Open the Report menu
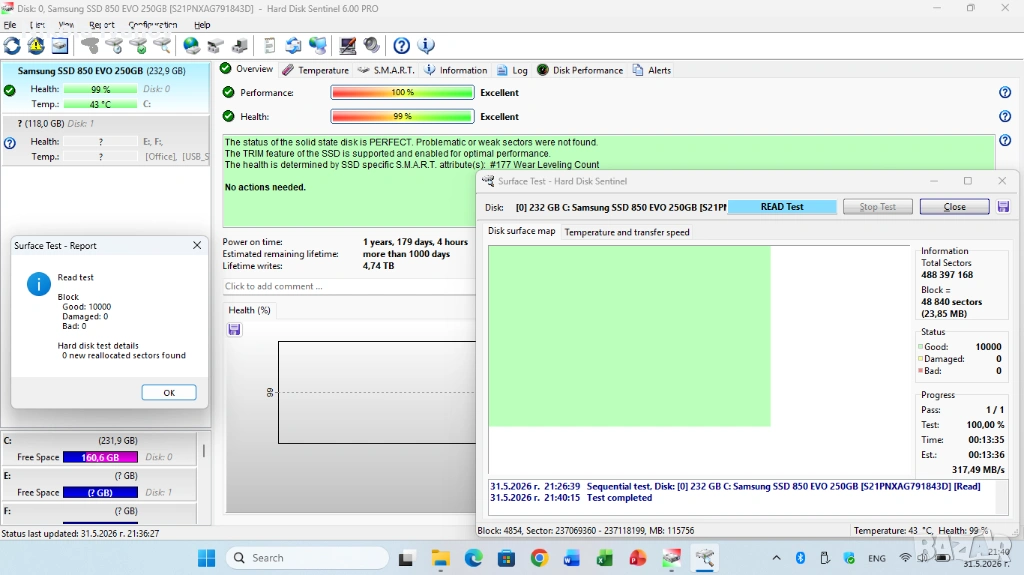 click(x=102, y=25)
